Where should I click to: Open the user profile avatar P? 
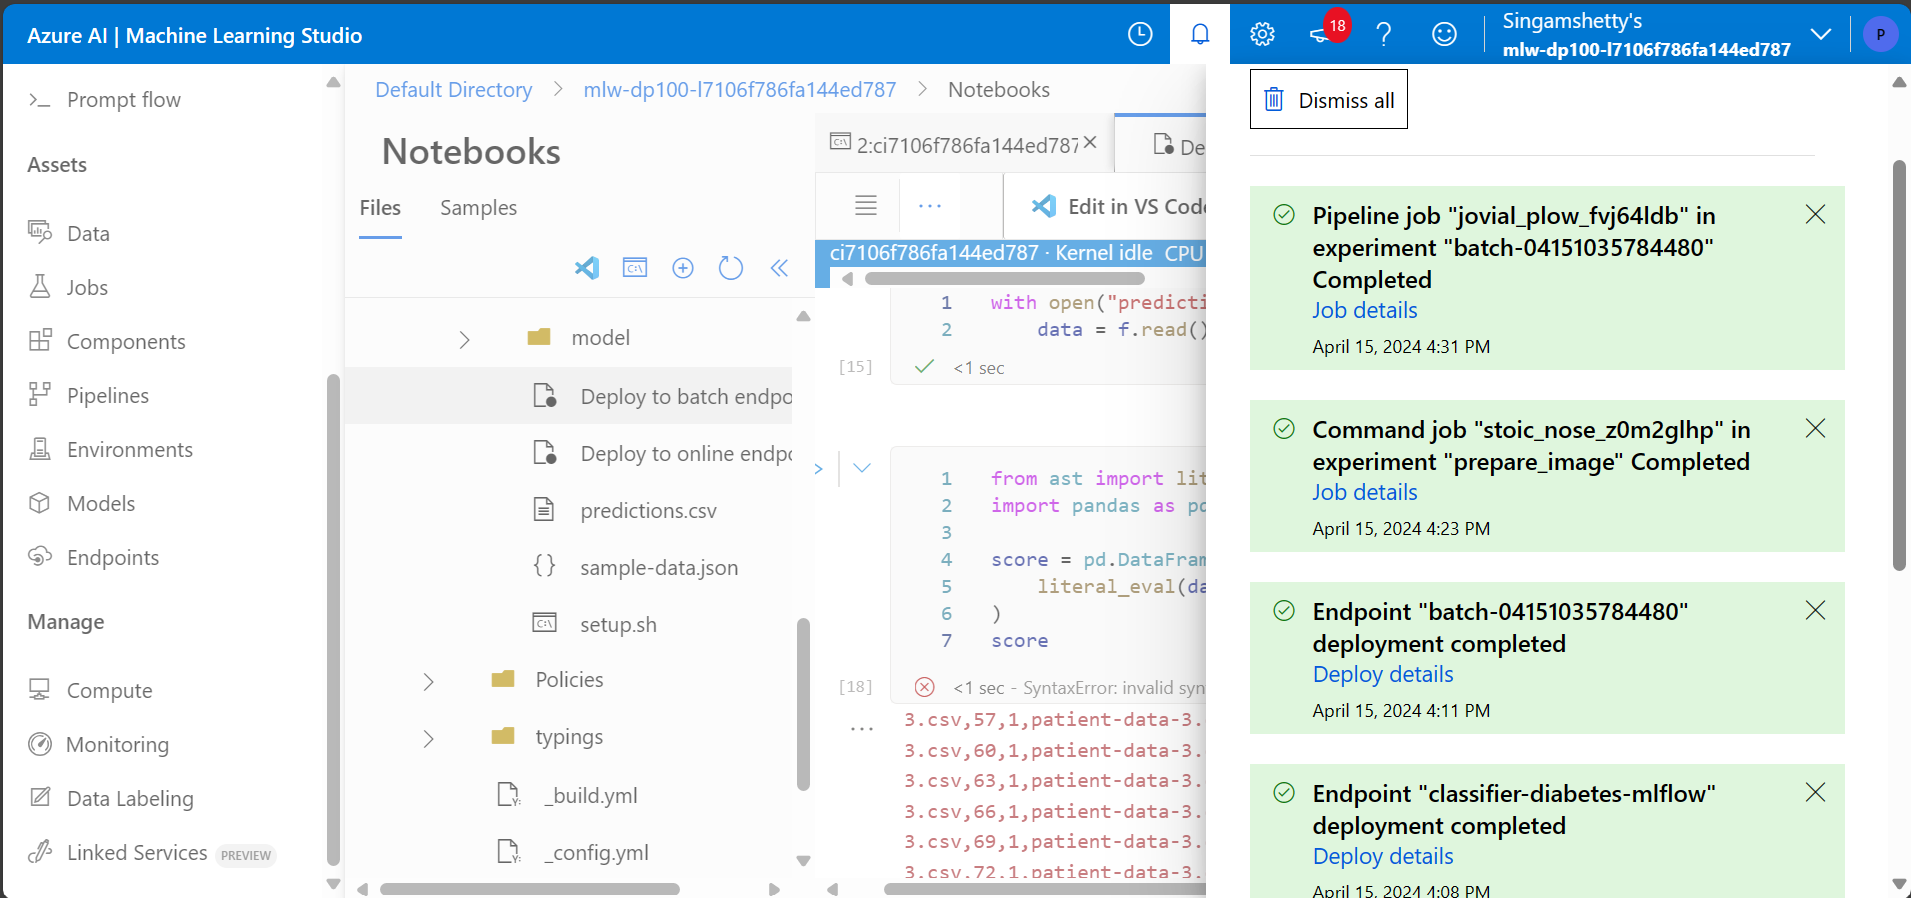1880,34
